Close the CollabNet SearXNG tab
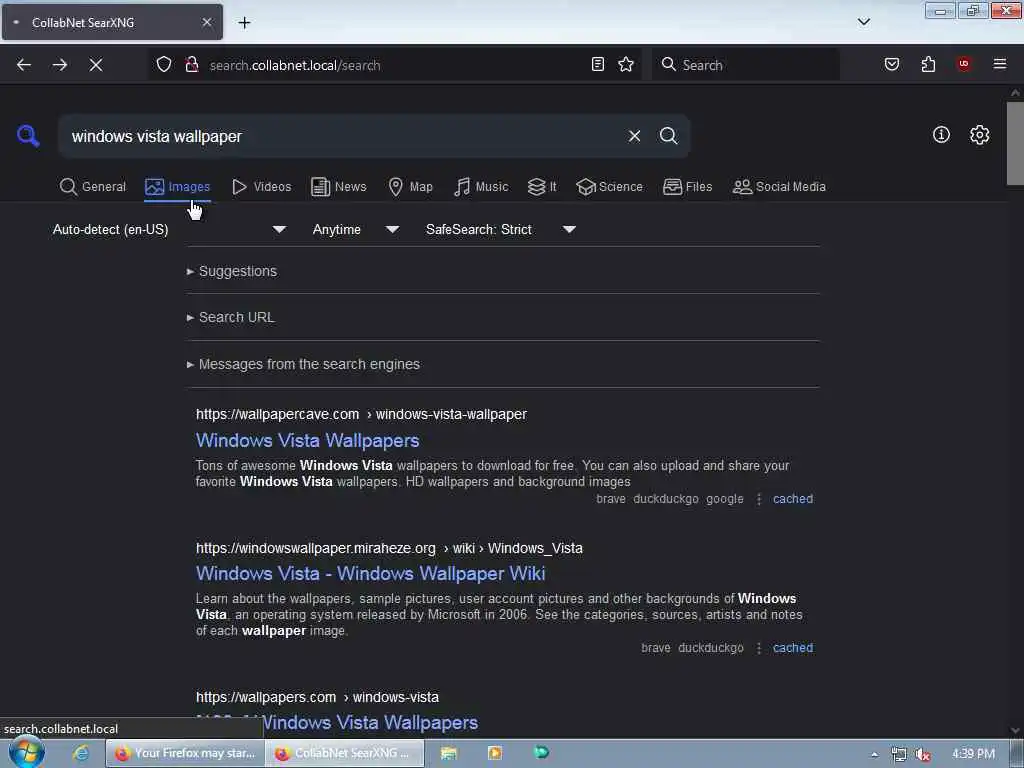The image size is (1024, 768). coord(206,22)
